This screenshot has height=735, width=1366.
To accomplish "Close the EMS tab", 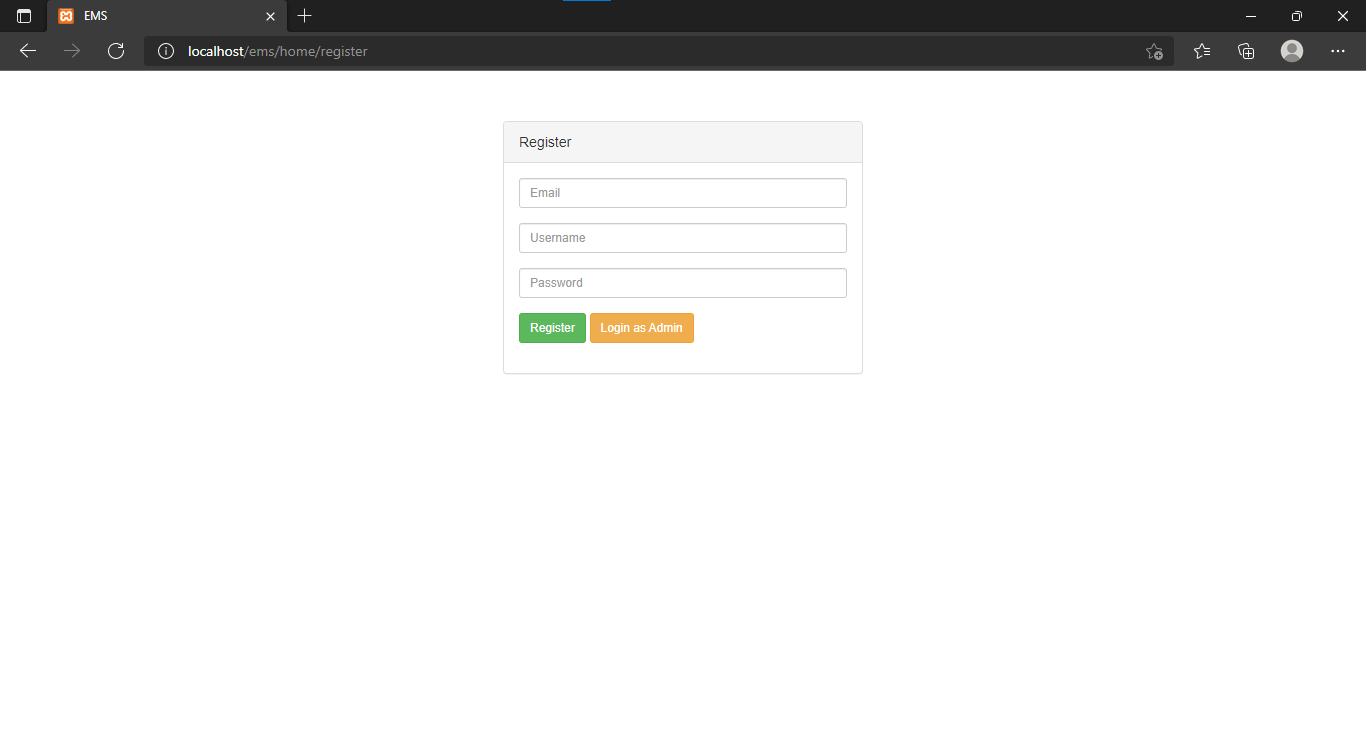I will coord(270,16).
